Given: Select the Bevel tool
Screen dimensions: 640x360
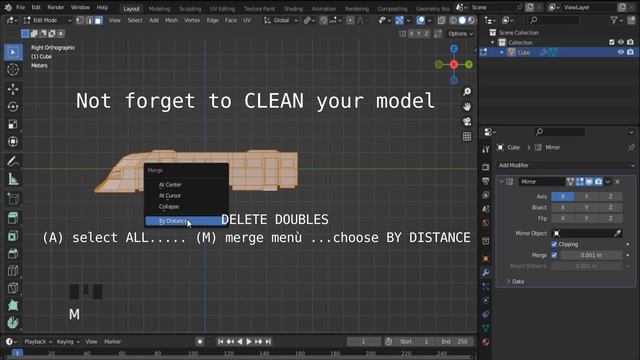Looking at the screenshot, I should tap(13, 253).
